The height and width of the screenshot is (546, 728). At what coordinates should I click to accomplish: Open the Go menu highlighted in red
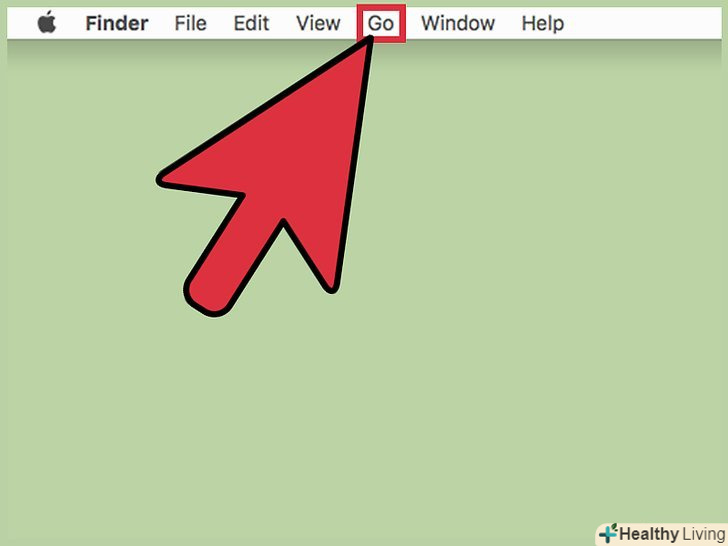pyautogui.click(x=381, y=23)
